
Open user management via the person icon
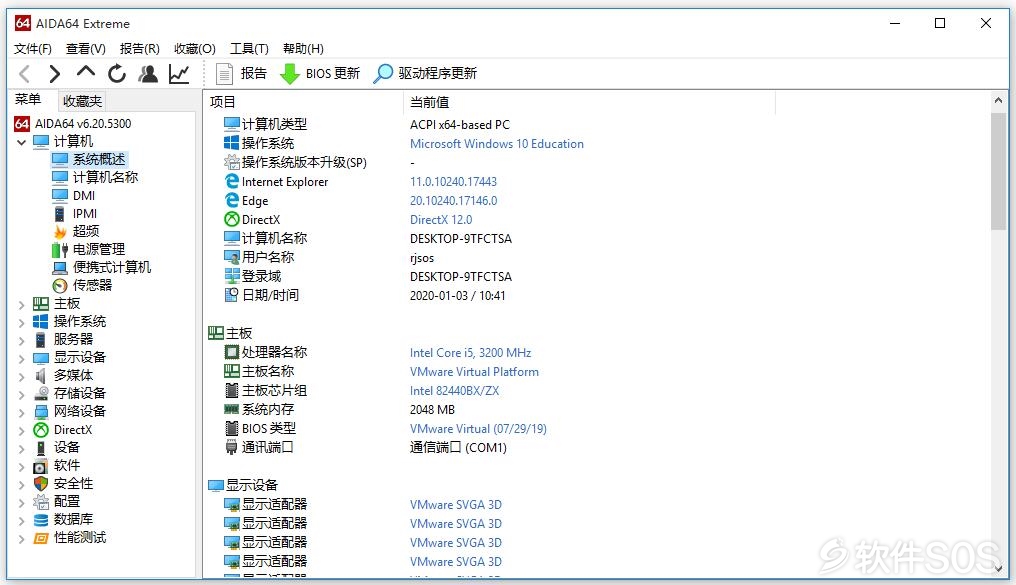[148, 74]
